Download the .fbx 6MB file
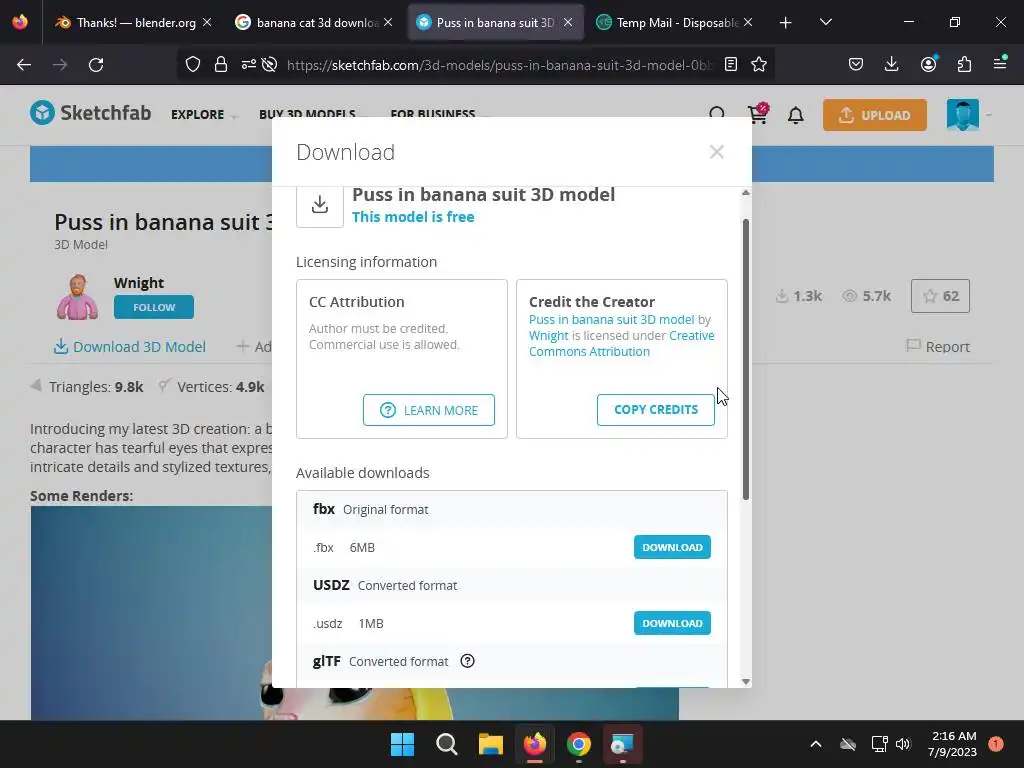 coord(672,547)
